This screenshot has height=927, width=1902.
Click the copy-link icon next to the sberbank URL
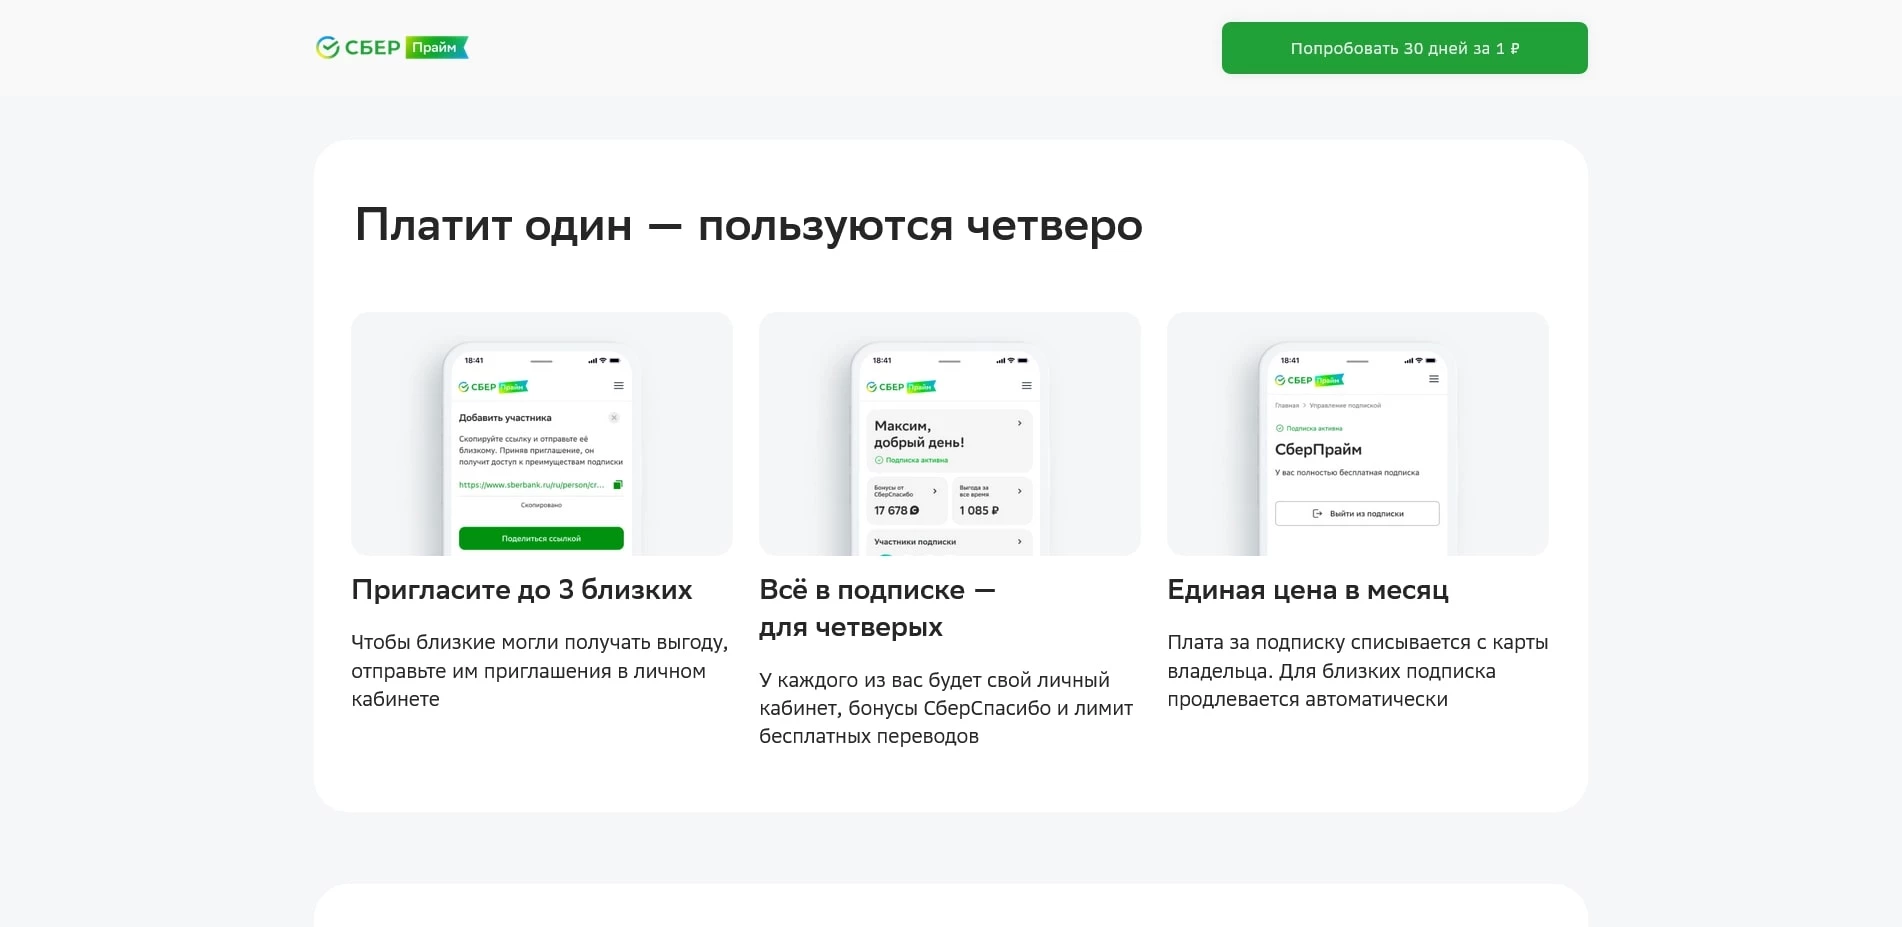tap(619, 485)
